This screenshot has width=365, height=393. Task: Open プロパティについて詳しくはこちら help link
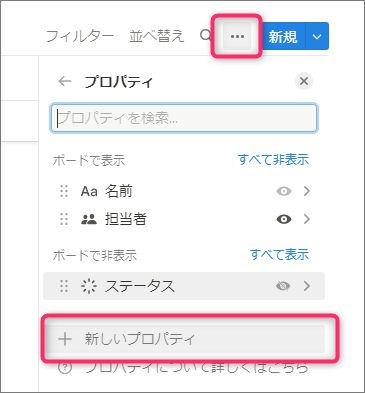[197, 368]
